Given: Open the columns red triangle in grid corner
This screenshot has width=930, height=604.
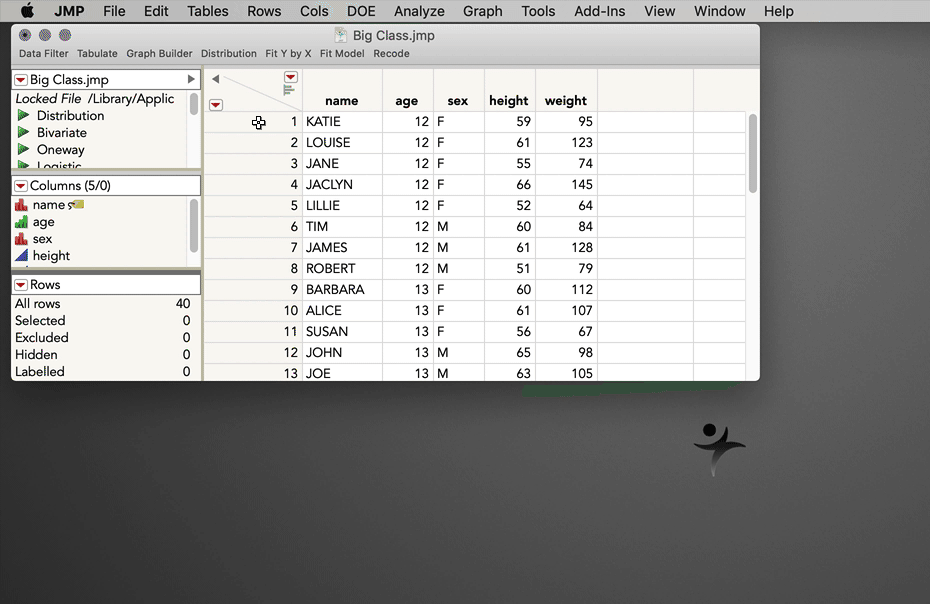Looking at the screenshot, I should point(291,77).
